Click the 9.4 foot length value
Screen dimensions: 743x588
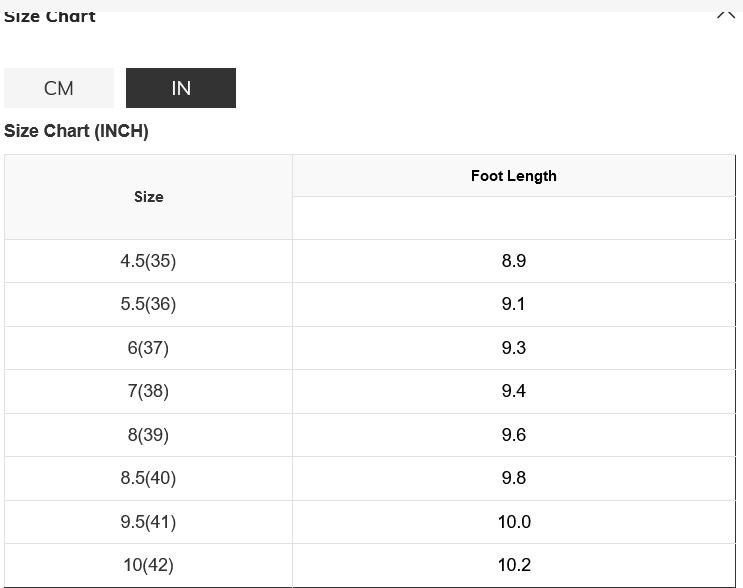513,391
